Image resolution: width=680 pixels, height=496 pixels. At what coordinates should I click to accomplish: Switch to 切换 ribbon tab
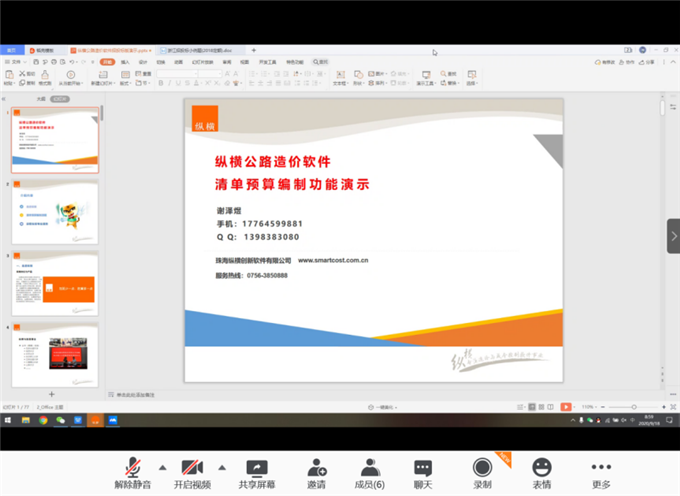[161, 62]
